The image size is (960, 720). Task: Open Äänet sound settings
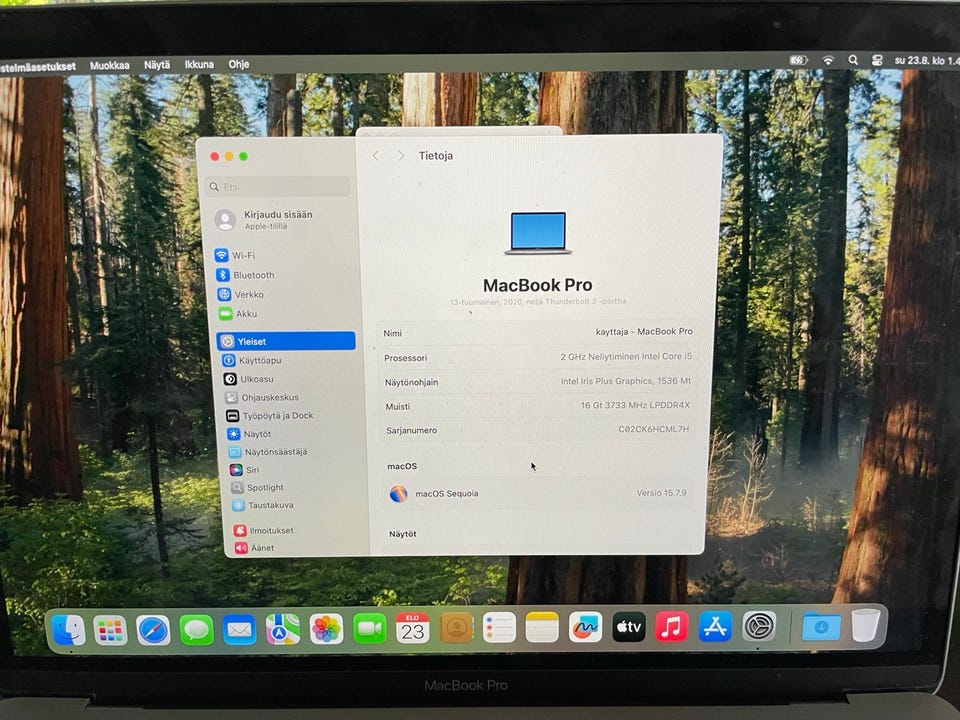pos(255,548)
